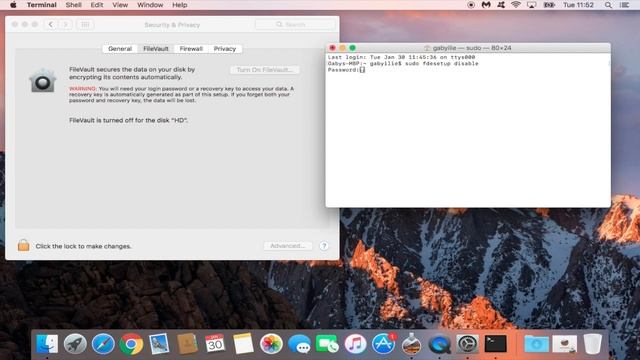The image size is (640, 360).
Task: Show all preferences grid button
Action: [85, 24]
